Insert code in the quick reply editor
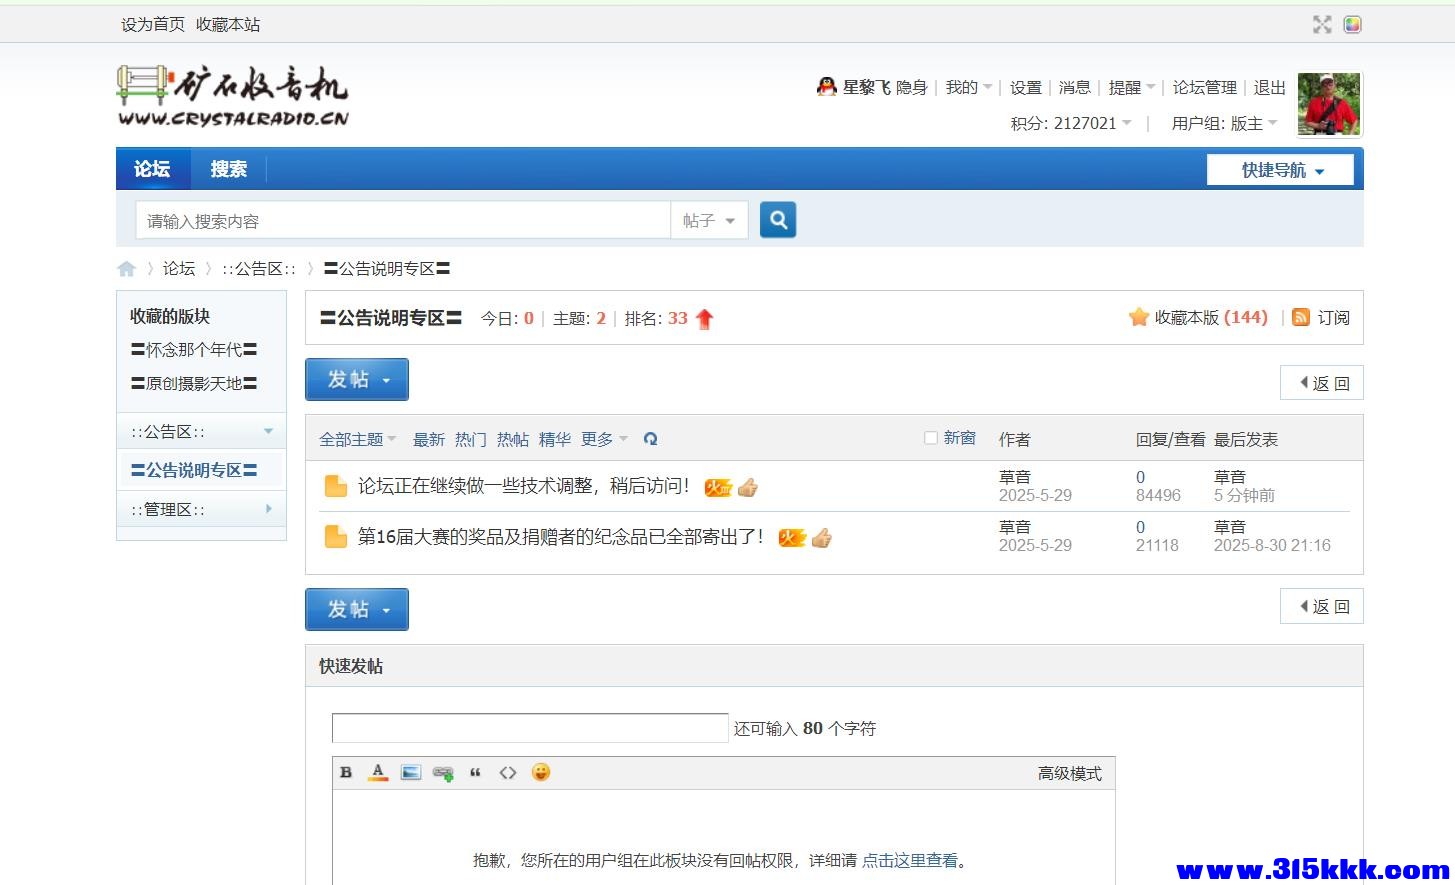The width and height of the screenshot is (1455, 885). point(508,772)
